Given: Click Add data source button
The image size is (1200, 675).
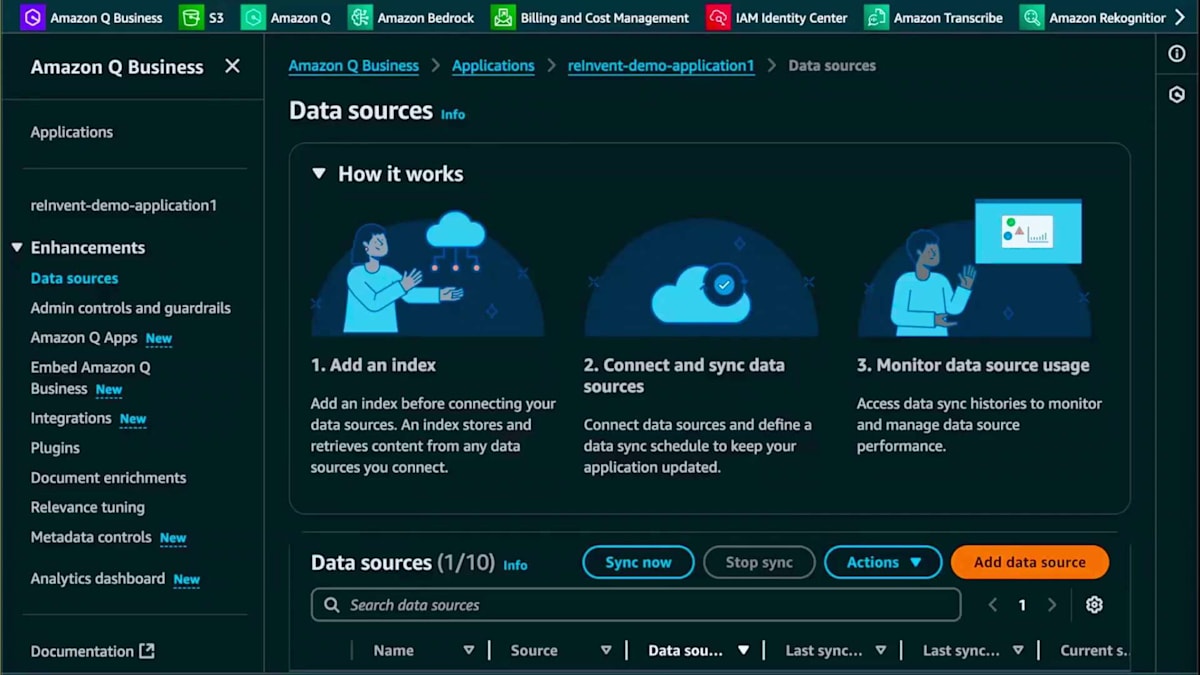Looking at the screenshot, I should click(1030, 562).
